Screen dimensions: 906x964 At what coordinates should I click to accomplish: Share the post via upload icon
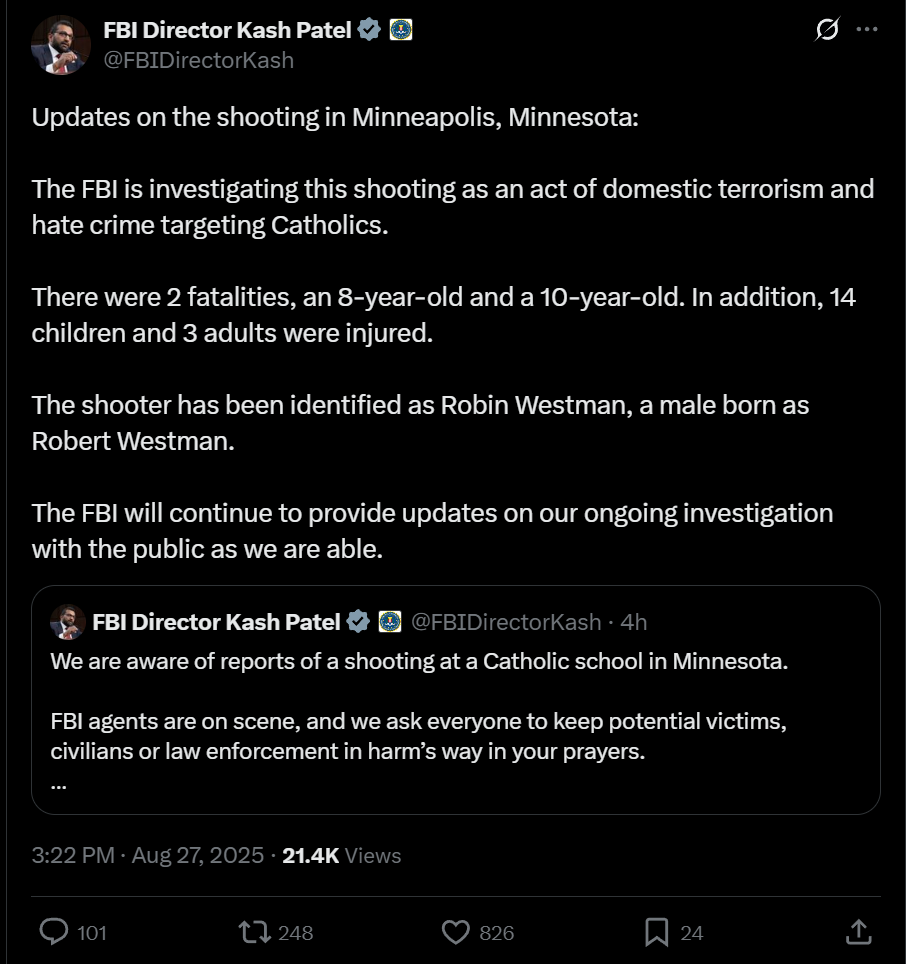[x=858, y=932]
